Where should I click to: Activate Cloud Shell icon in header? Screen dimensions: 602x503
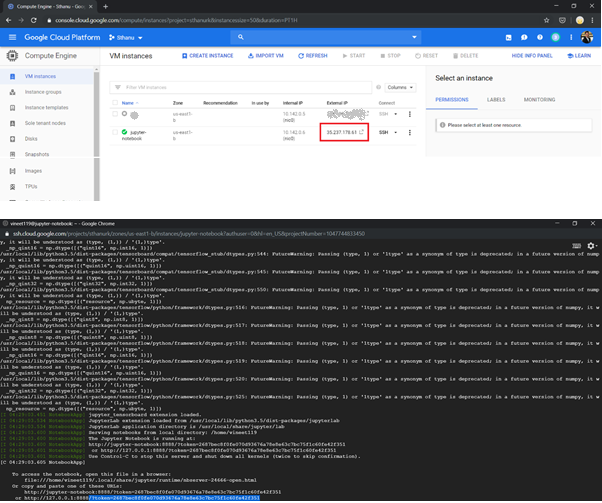(x=508, y=38)
